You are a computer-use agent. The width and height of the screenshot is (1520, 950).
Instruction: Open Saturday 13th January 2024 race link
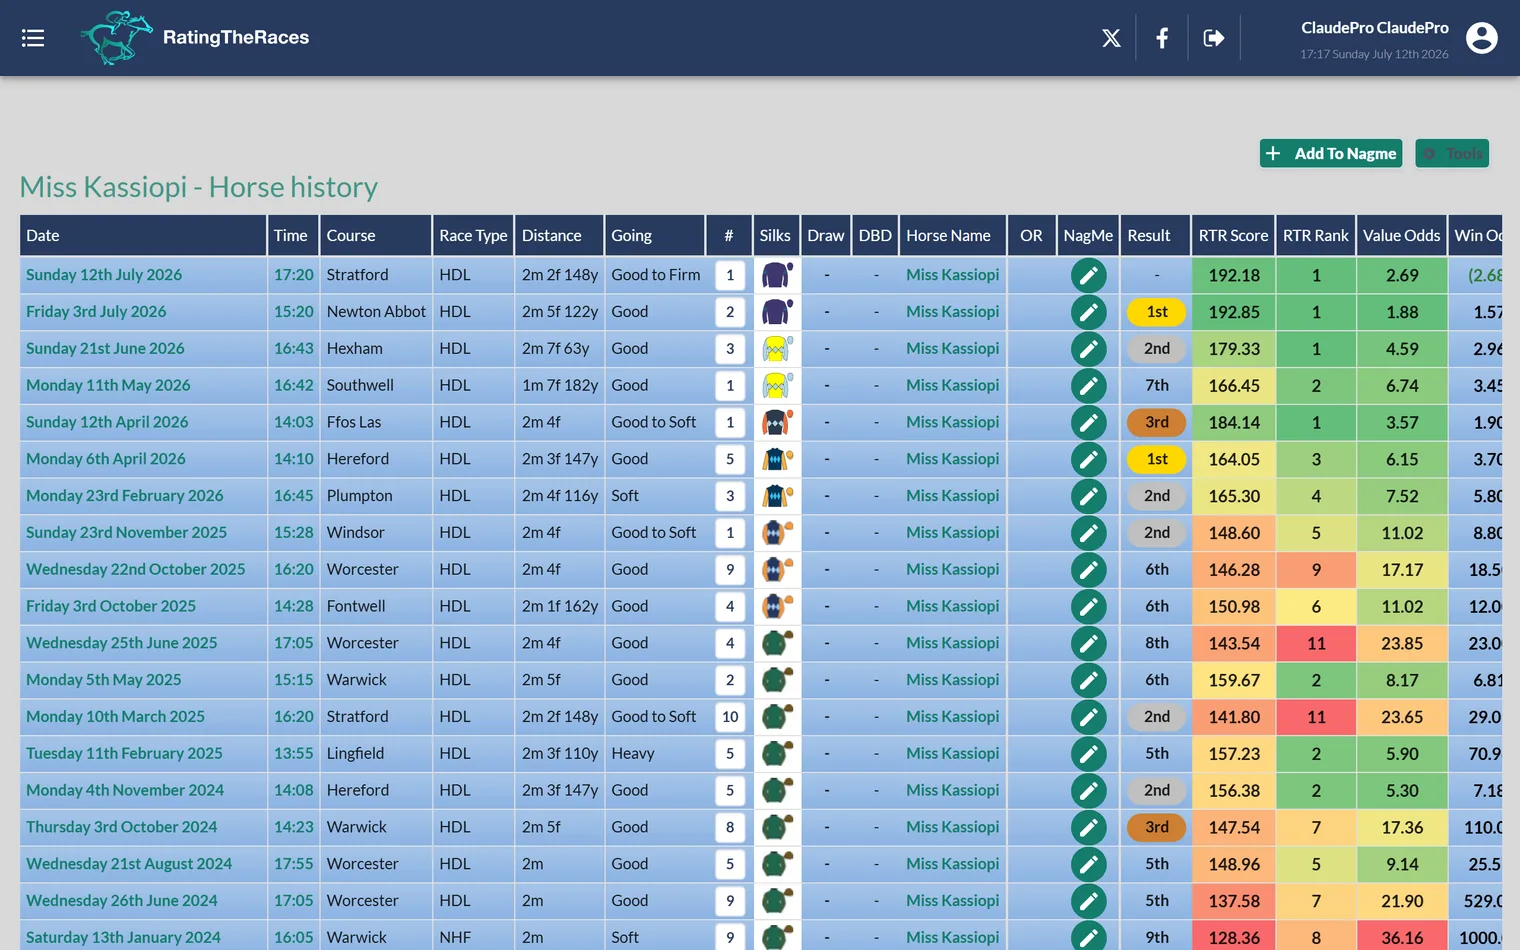(x=123, y=938)
